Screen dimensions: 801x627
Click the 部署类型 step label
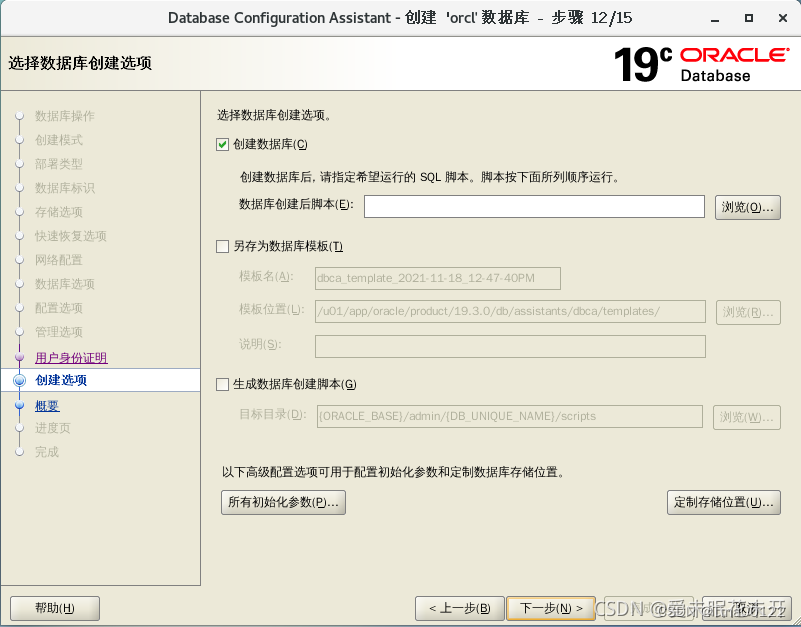pyautogui.click(x=58, y=164)
